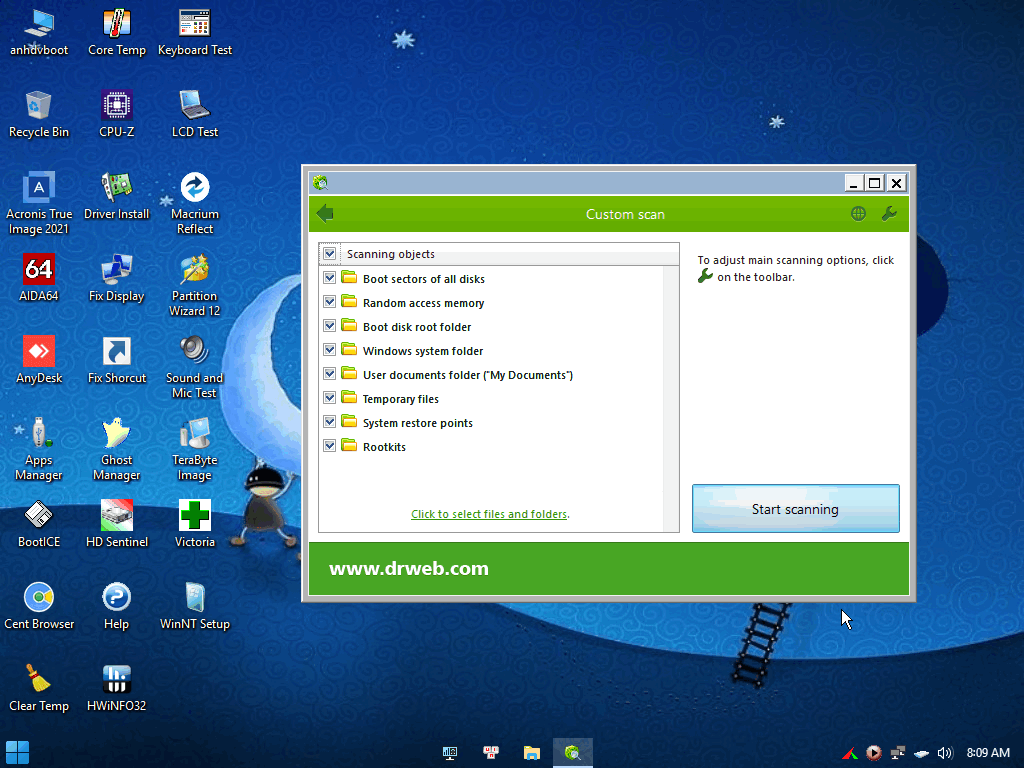Open Keyboard Test desktop icon

point(195,33)
